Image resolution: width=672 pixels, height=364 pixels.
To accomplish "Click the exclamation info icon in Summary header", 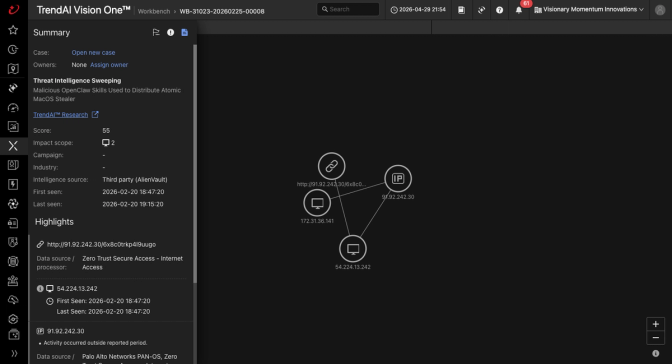I will click(x=171, y=33).
